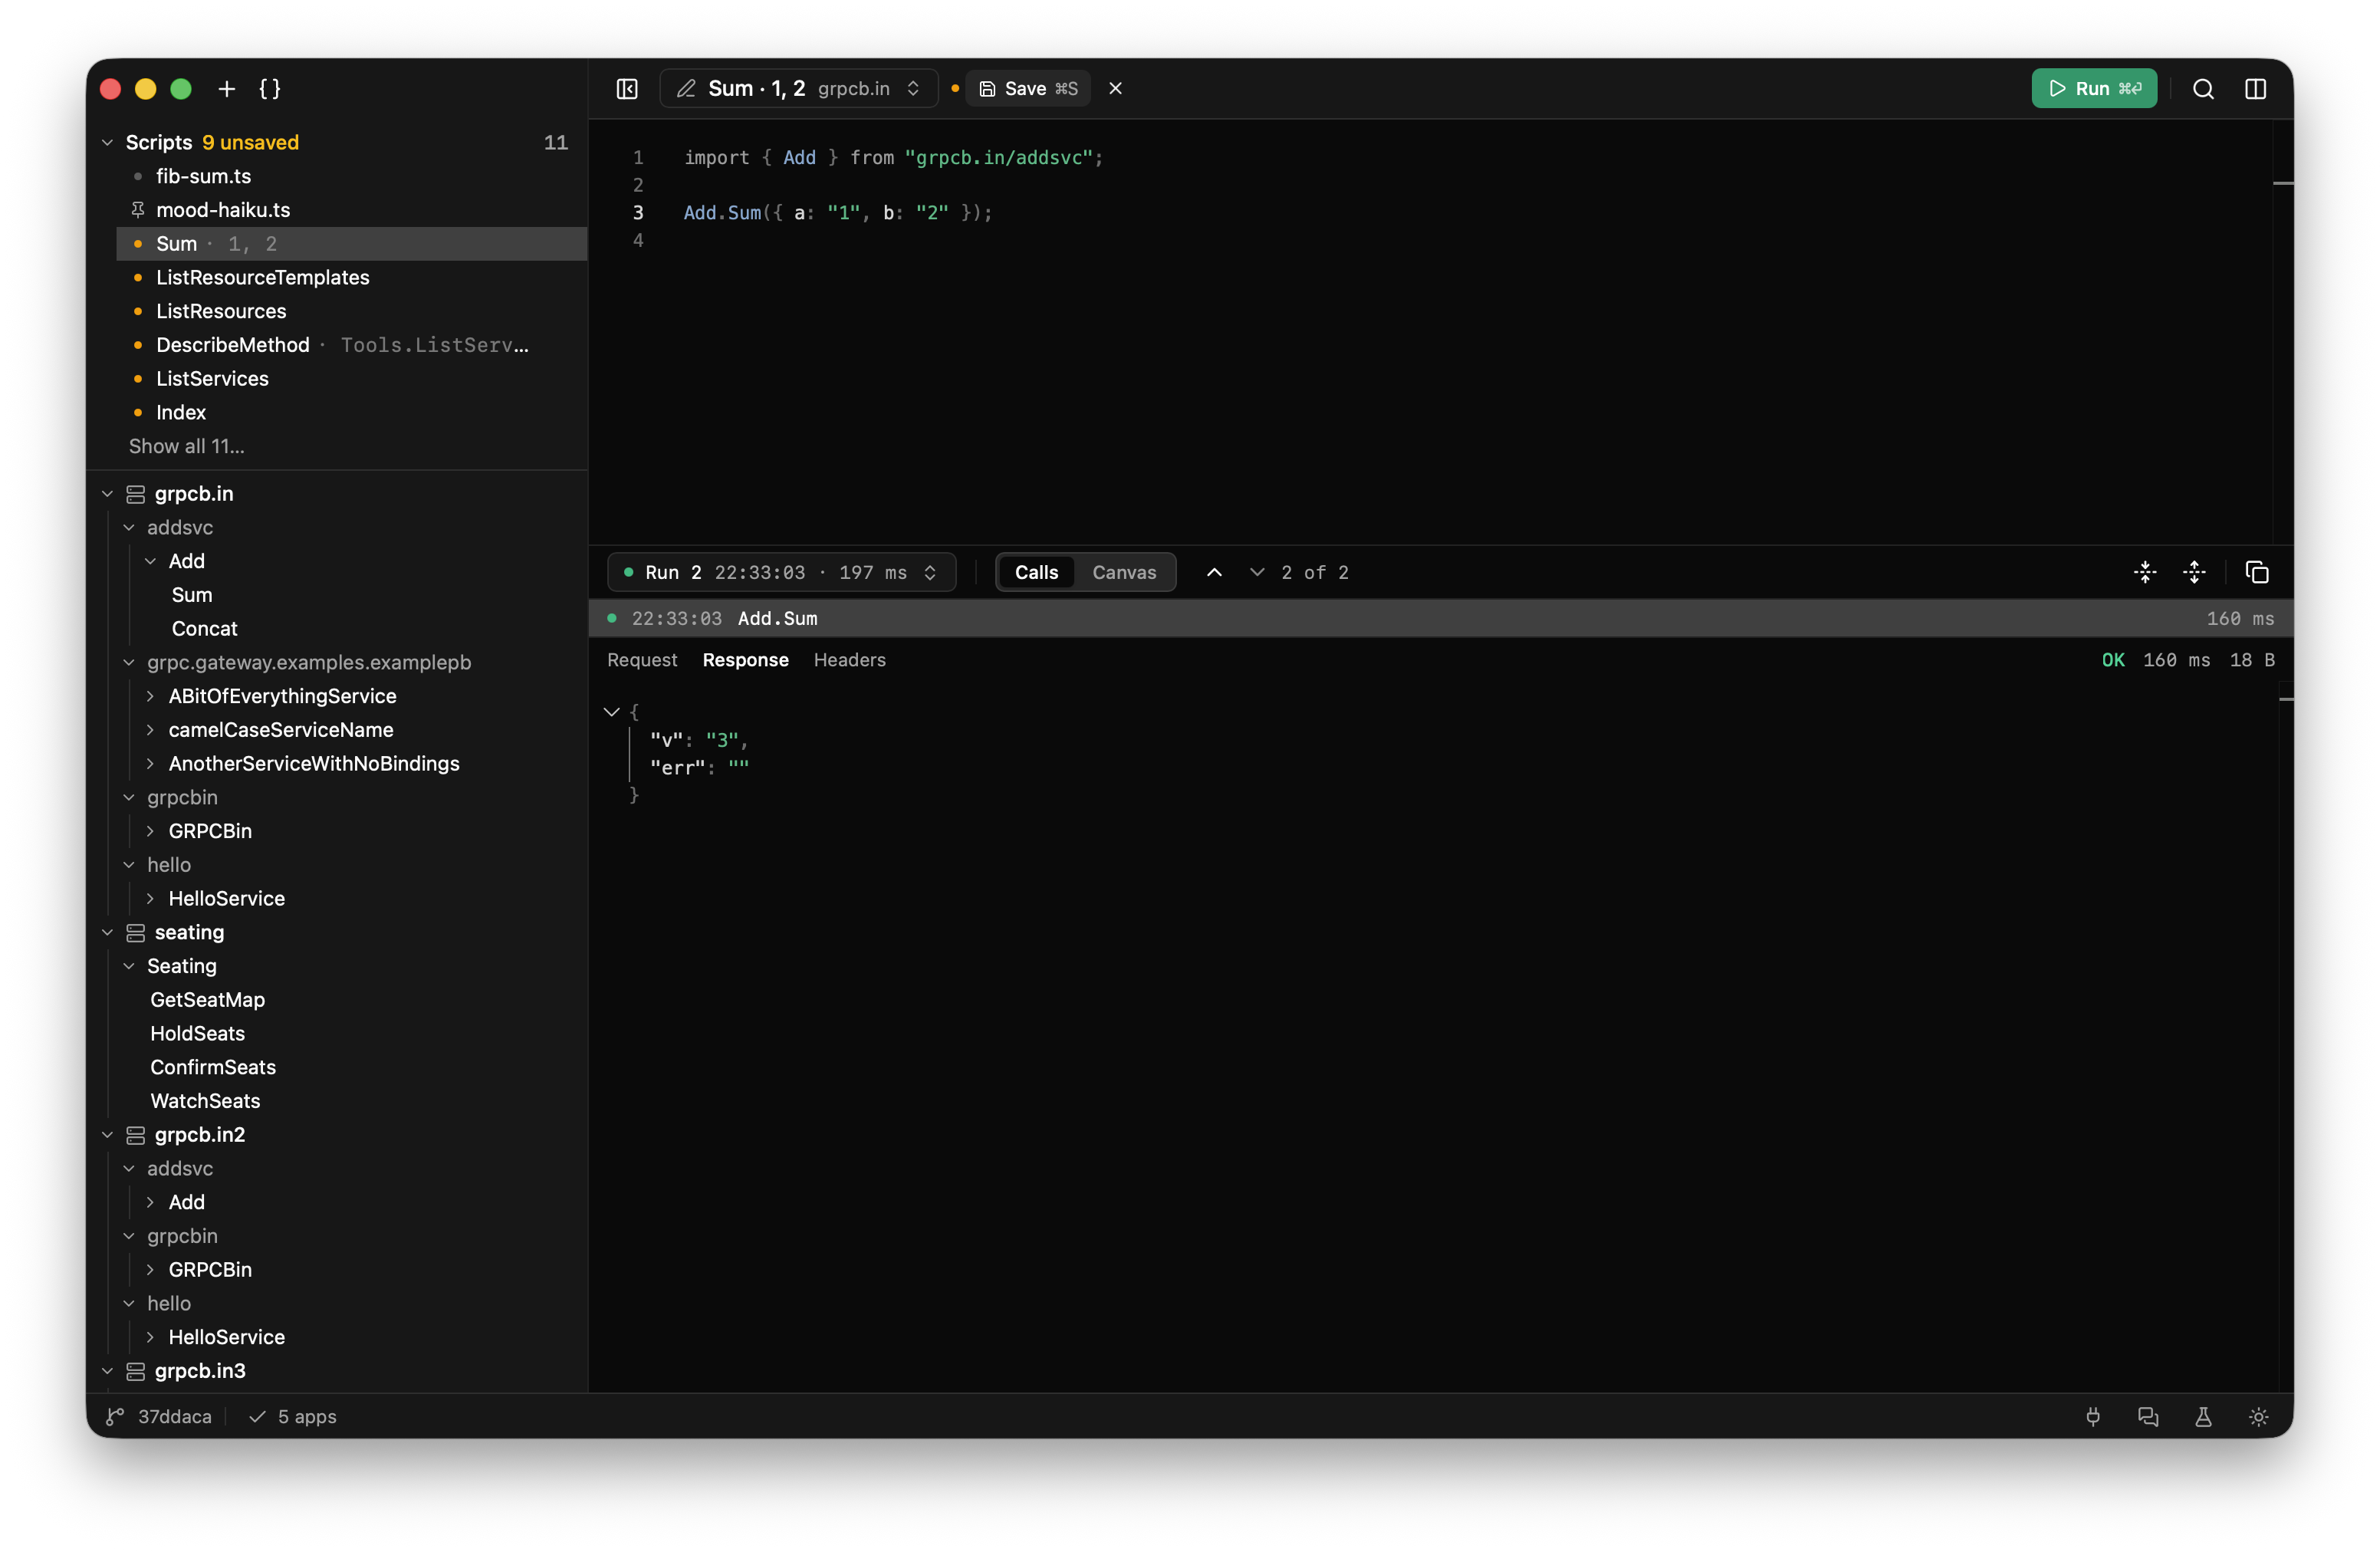Open the Run 2 history dropdown

781,572
